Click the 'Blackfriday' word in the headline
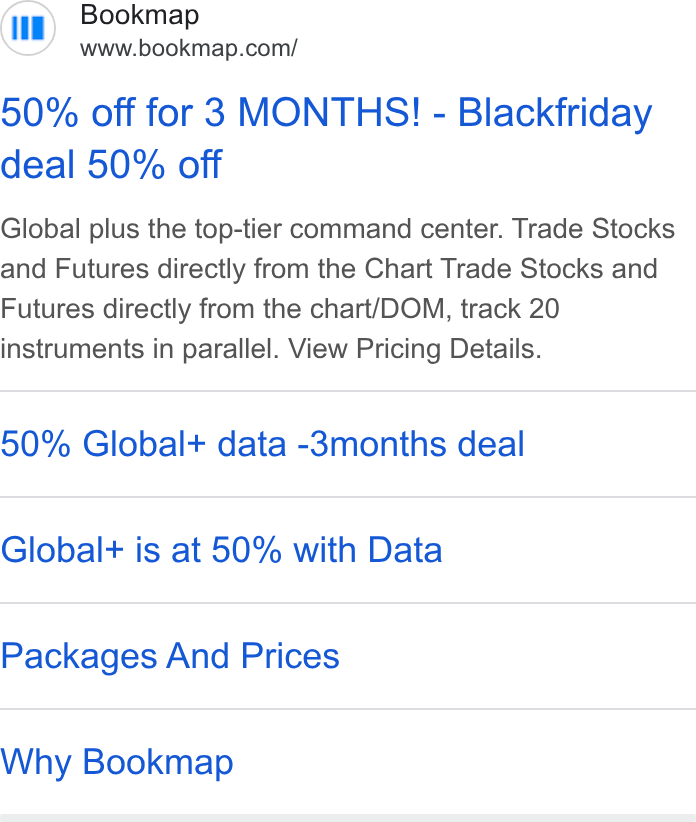Viewport: 696px width, 822px height. pyautogui.click(x=555, y=113)
